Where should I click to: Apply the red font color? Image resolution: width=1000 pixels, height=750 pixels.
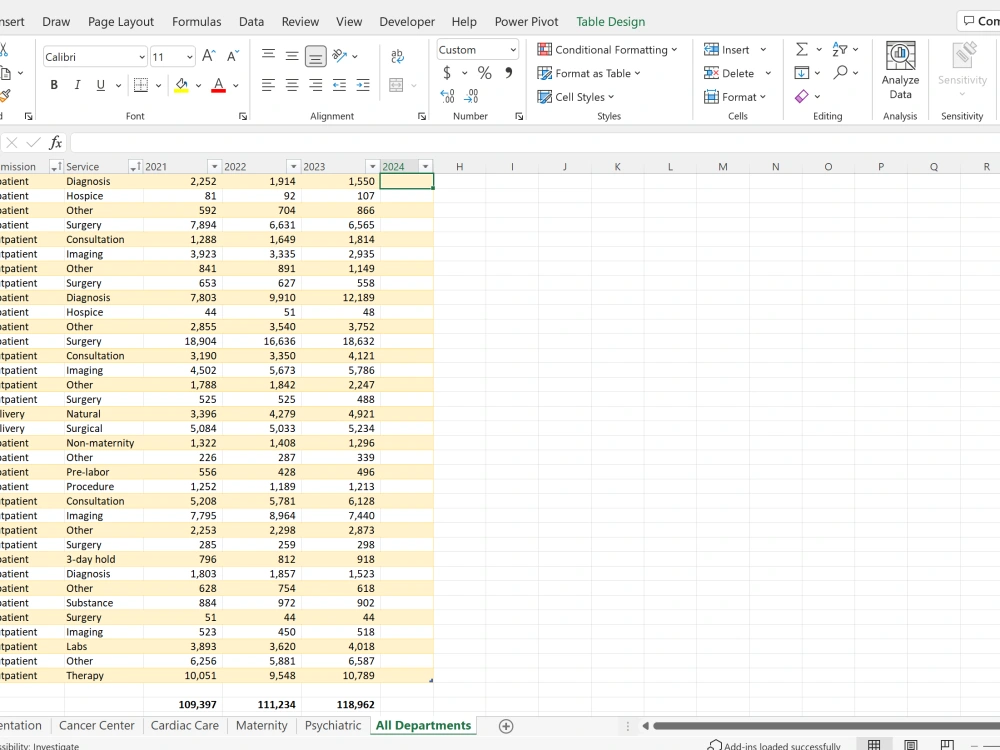point(218,85)
